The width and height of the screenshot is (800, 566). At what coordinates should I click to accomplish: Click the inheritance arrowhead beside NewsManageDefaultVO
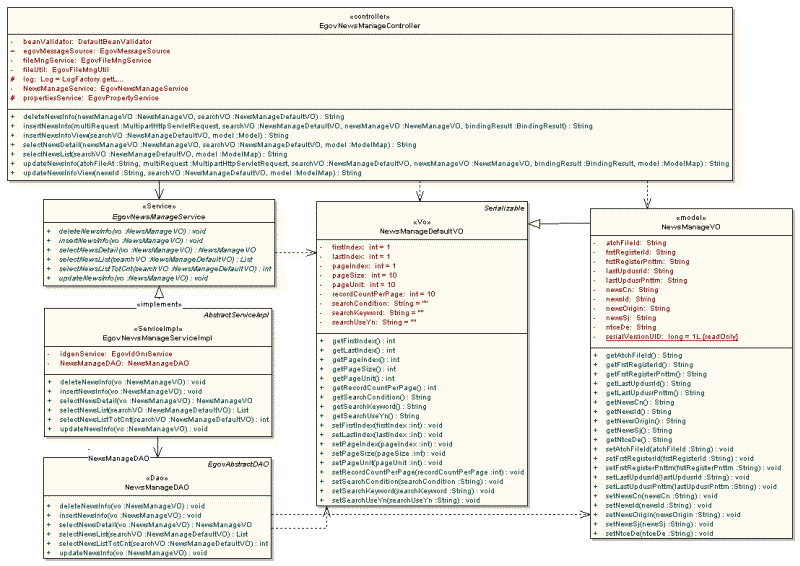[x=534, y=224]
